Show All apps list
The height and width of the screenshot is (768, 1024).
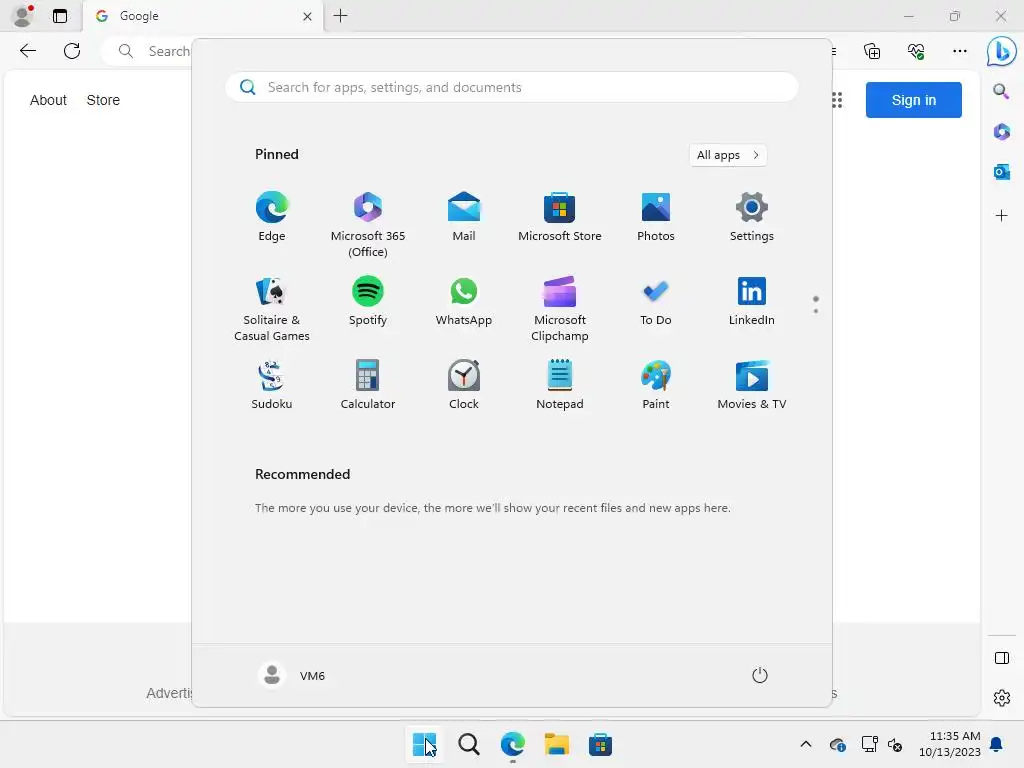728,155
